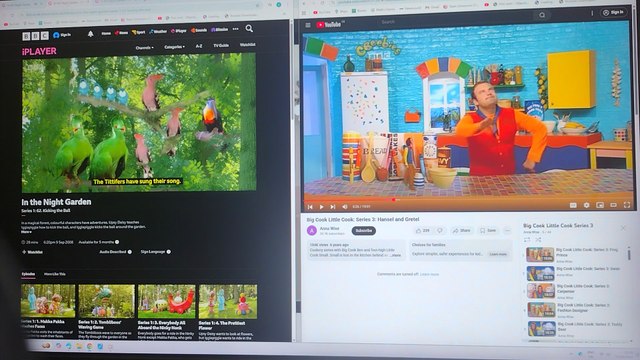Viewport: 640px width, 360px height.
Task: Like the Hansel and Gretel video
Action: tap(422, 231)
